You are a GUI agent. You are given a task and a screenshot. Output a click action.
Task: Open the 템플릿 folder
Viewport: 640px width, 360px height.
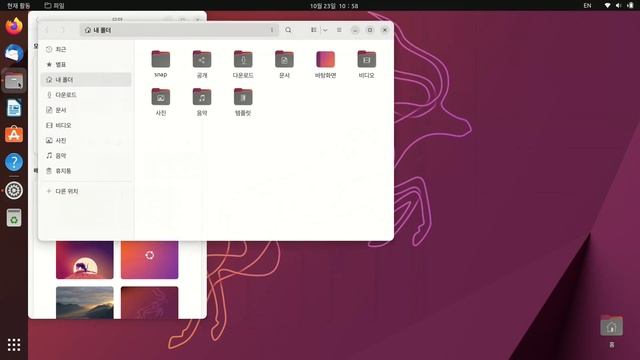(x=243, y=101)
